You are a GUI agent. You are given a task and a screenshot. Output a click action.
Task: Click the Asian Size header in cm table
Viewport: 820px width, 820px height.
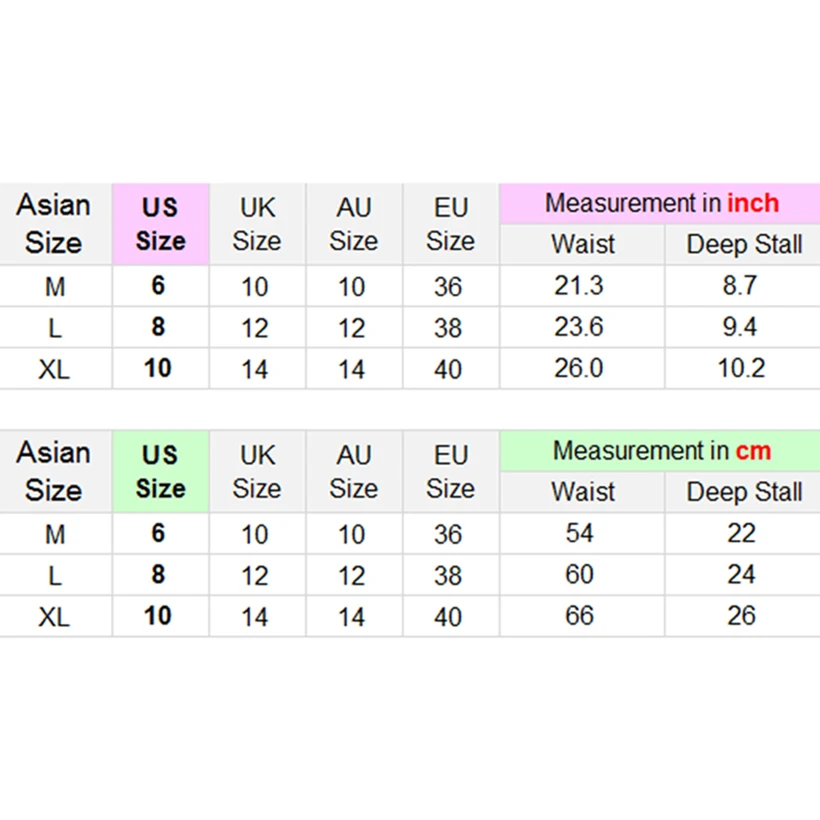click(x=54, y=472)
